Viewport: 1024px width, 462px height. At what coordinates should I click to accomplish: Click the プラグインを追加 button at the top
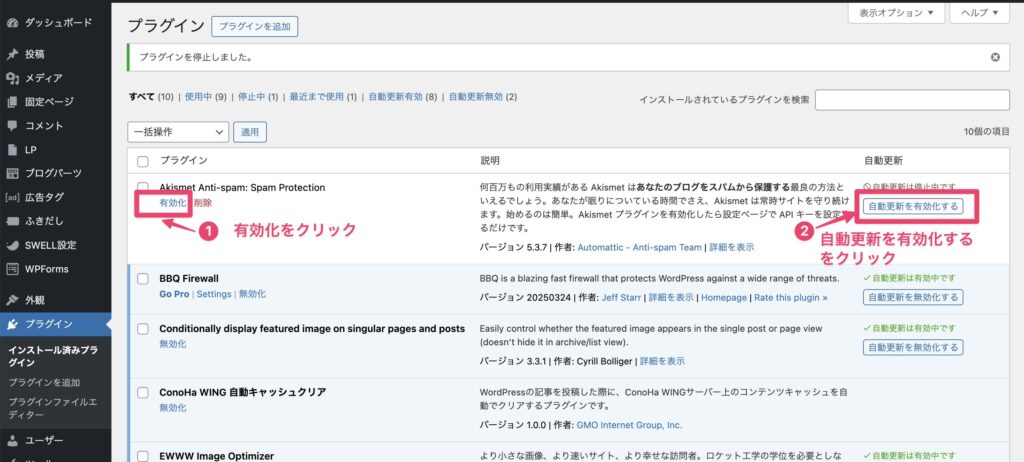tap(255, 27)
